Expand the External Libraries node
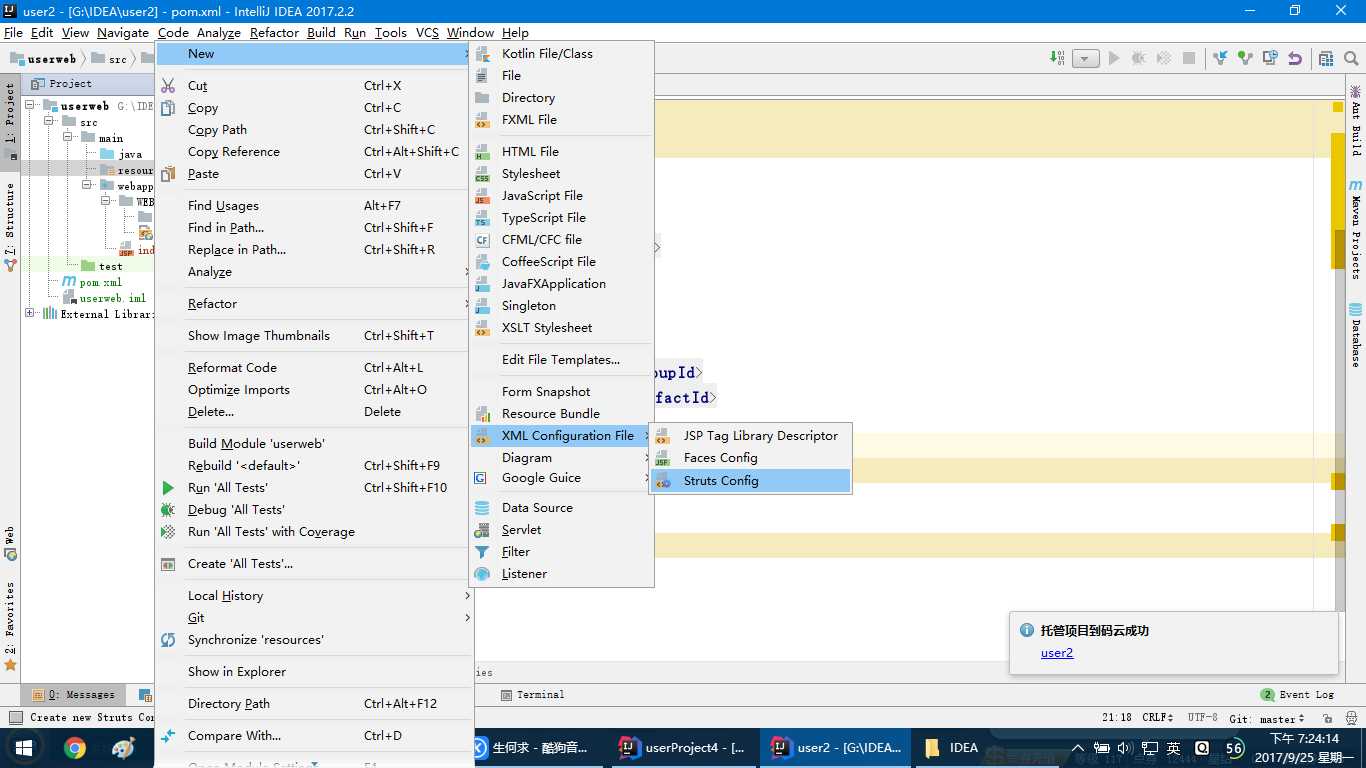 [x=30, y=313]
